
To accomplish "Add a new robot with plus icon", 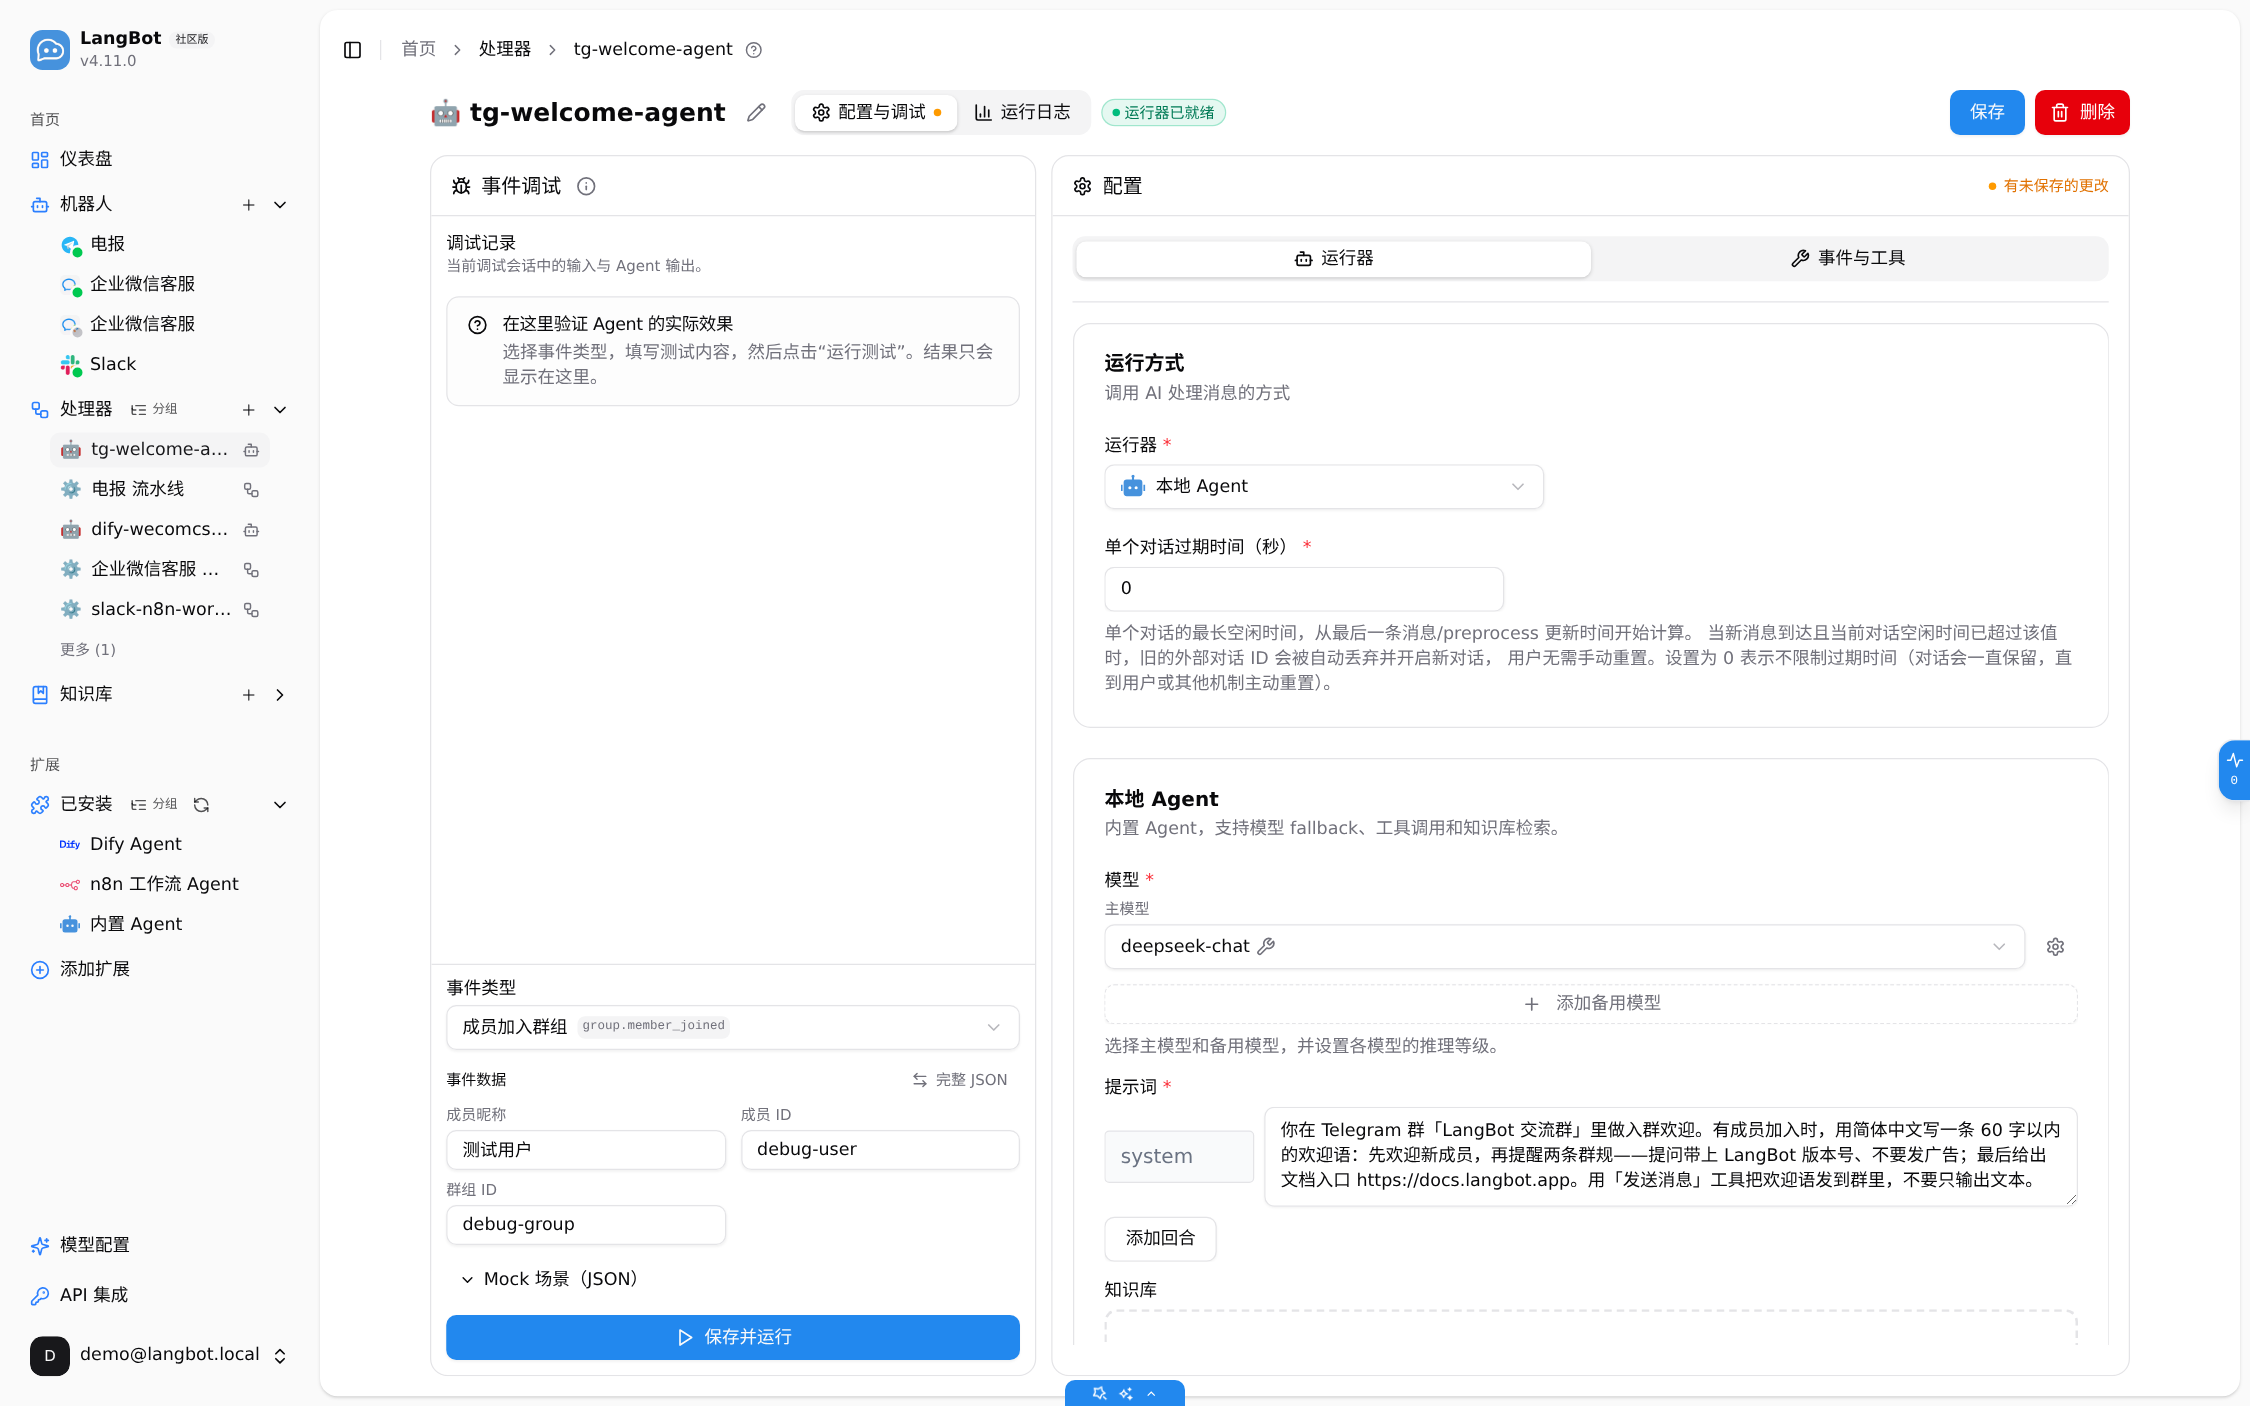I will tap(249, 204).
